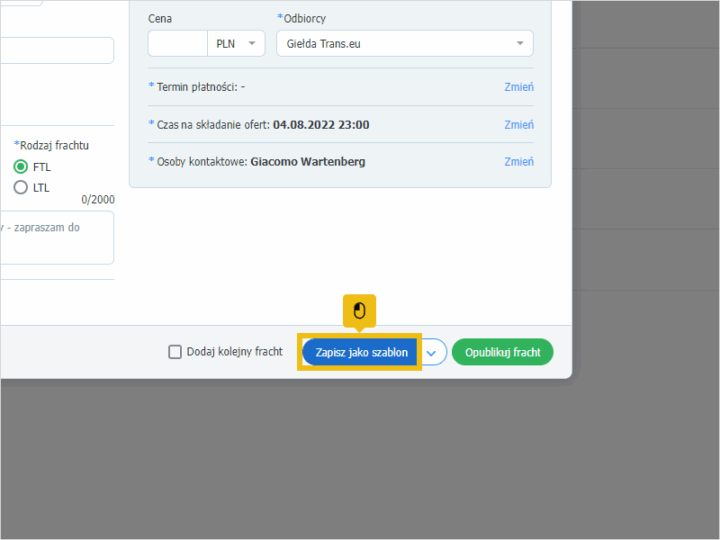
Task: Click the contact name Giacomo Wartenberg
Action: click(x=307, y=162)
